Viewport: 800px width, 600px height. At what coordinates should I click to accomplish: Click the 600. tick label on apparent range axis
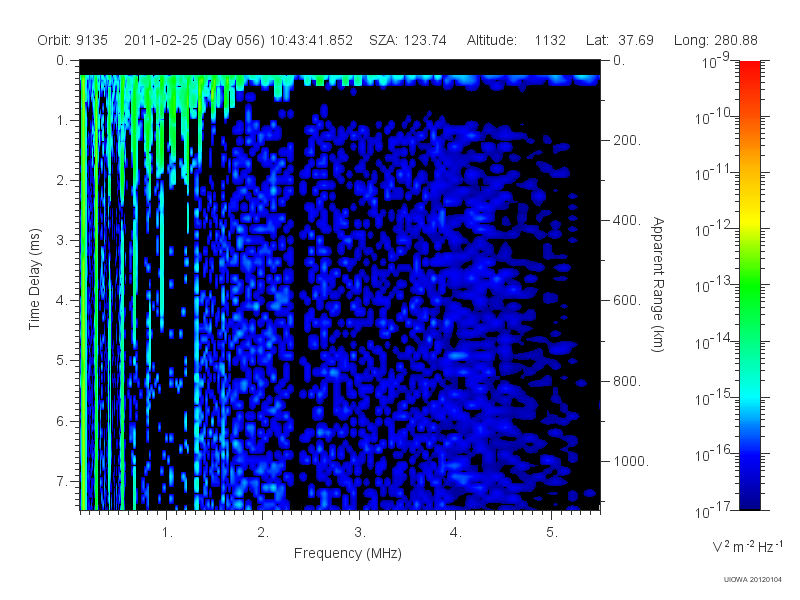click(627, 301)
